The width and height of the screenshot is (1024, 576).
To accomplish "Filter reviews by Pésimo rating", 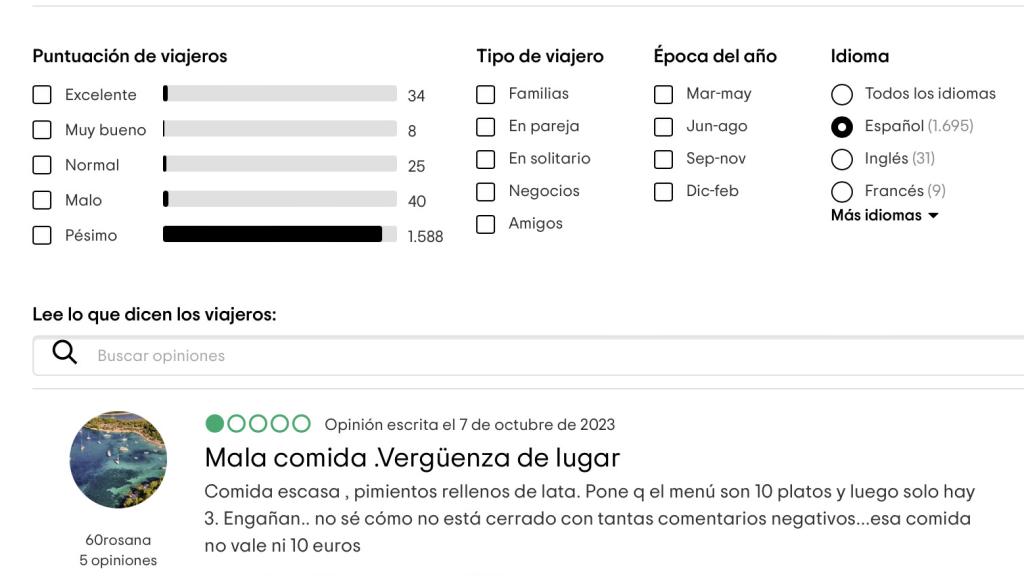I will [41, 234].
